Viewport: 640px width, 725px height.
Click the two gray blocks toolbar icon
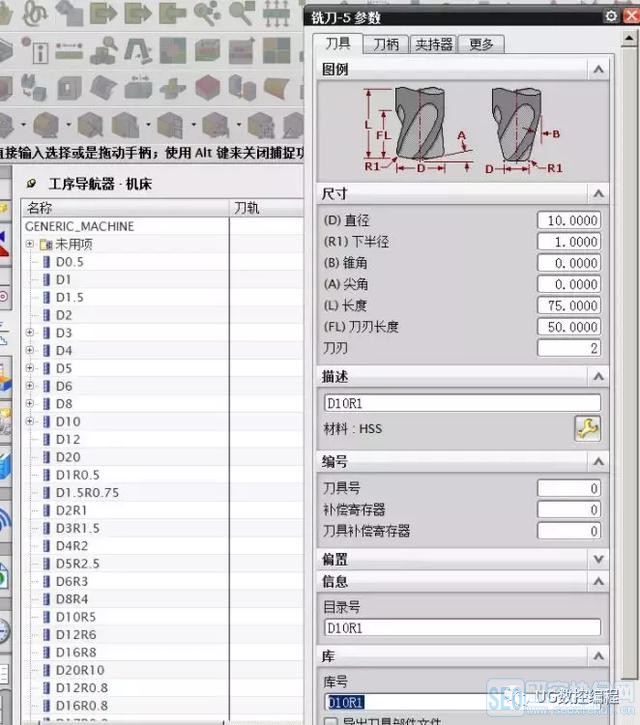click(243, 87)
